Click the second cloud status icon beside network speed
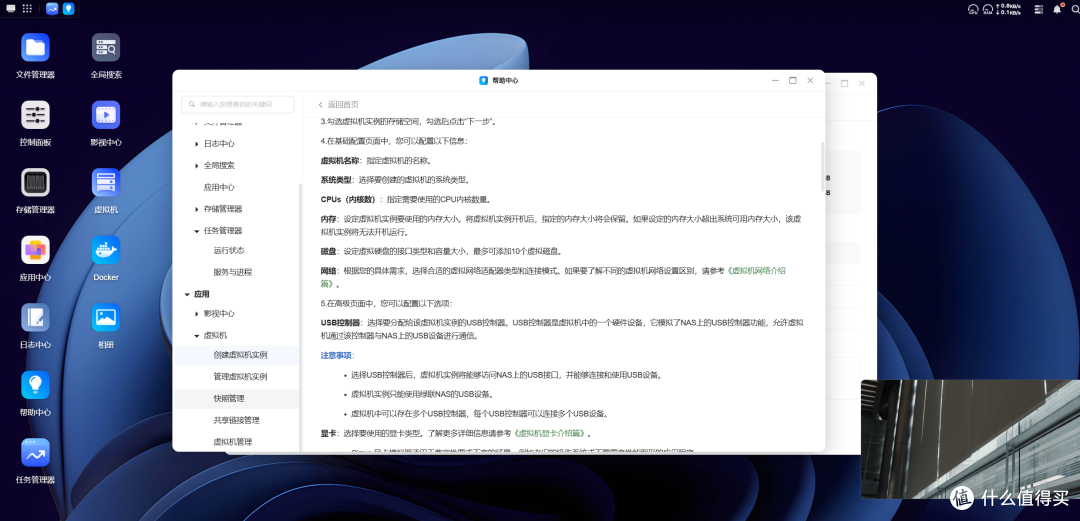 click(989, 9)
